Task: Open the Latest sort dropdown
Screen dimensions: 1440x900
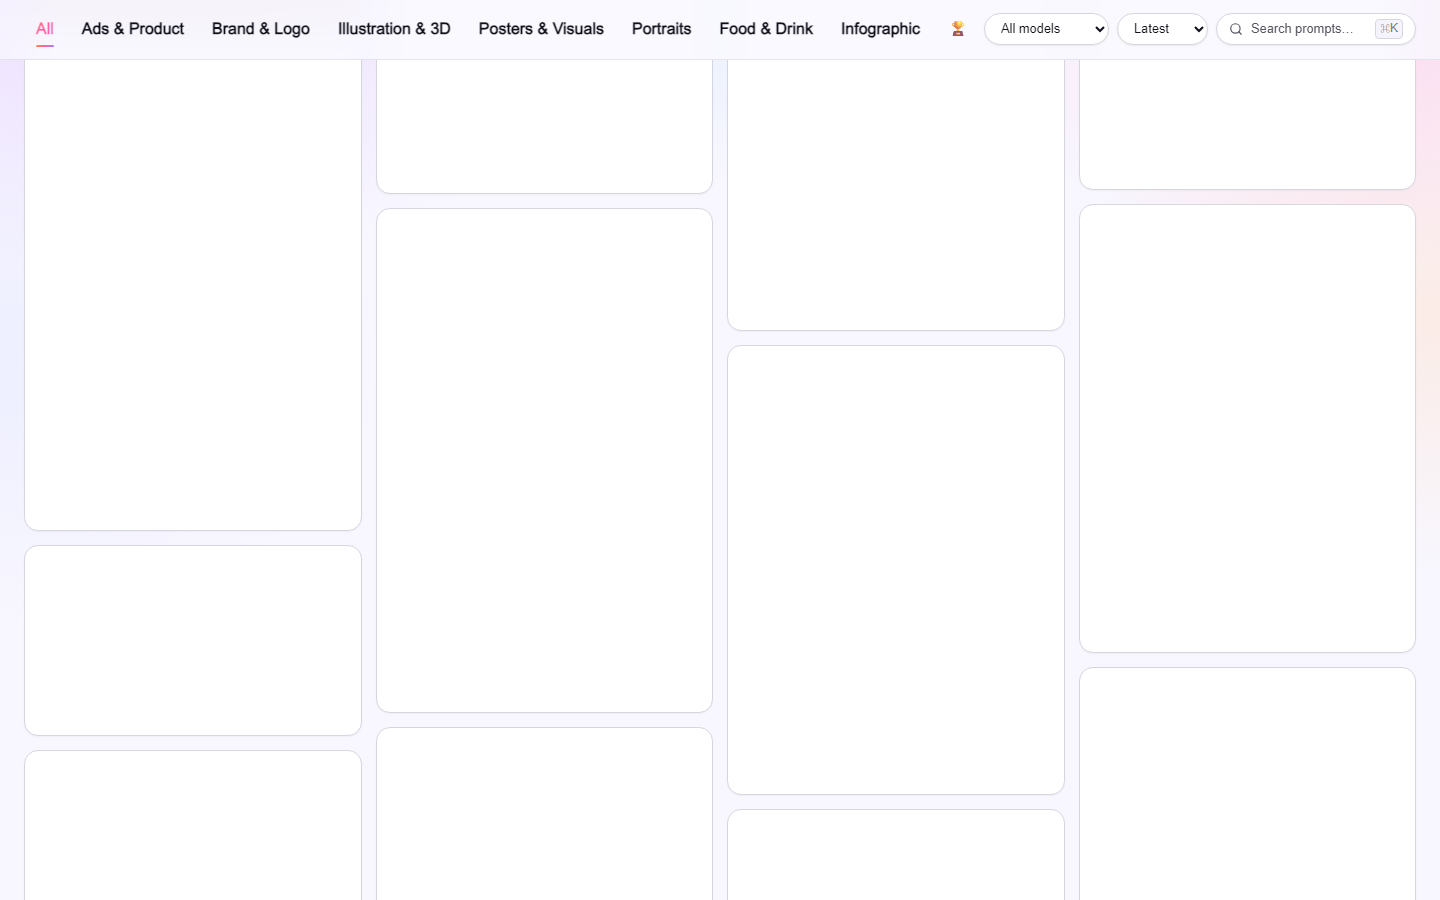Action: [x=1162, y=29]
